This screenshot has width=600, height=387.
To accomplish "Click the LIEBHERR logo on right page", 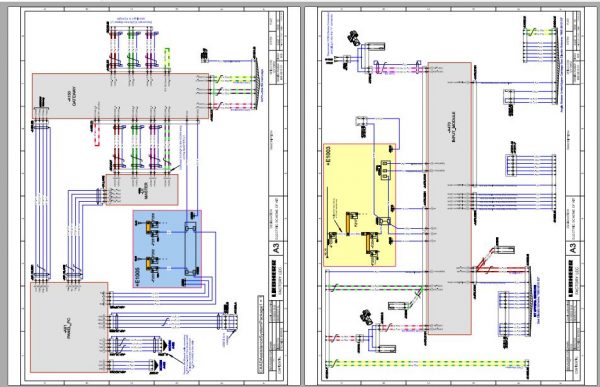I will pyautogui.click(x=572, y=279).
